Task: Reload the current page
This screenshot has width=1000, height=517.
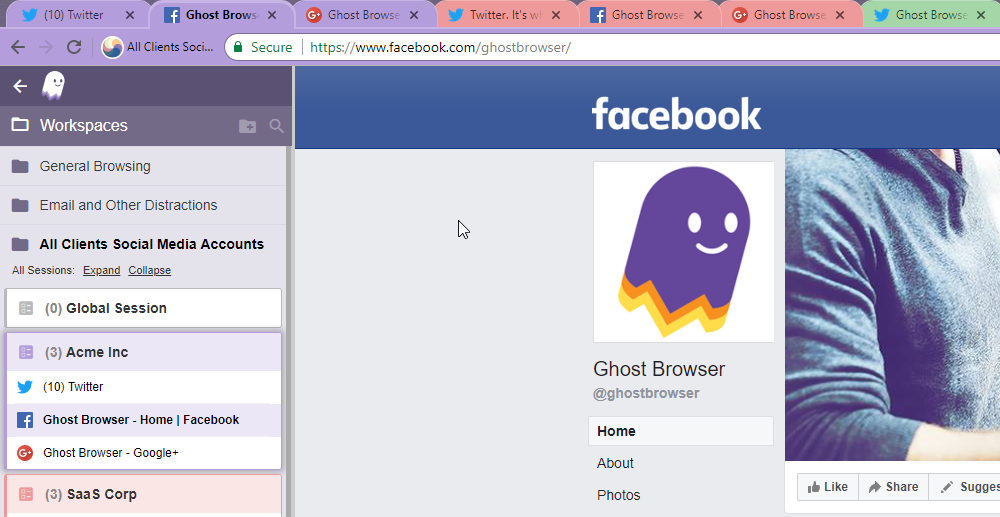Action: pos(74,47)
